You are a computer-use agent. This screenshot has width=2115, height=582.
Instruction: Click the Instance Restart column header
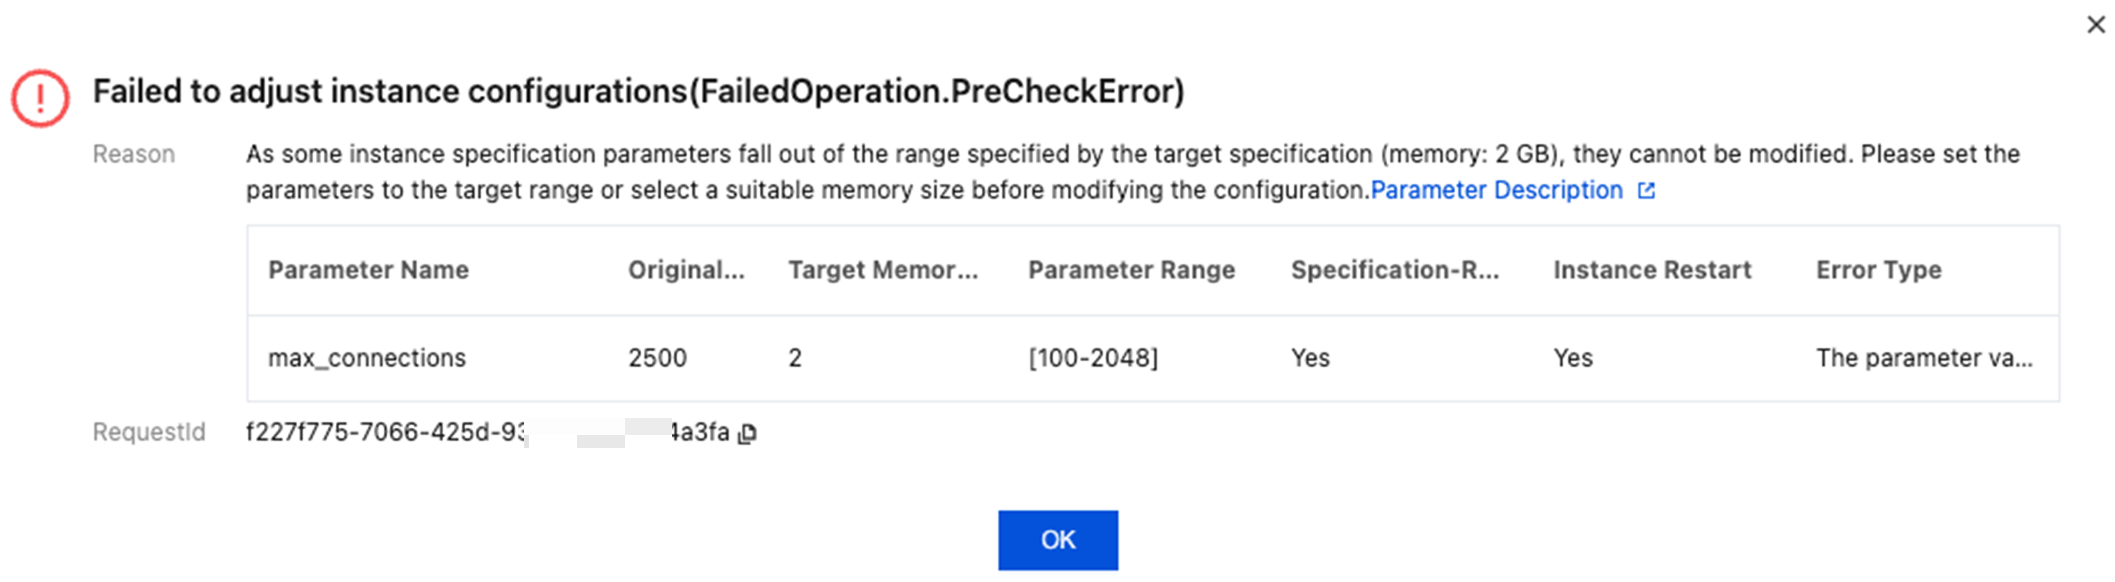click(1652, 270)
